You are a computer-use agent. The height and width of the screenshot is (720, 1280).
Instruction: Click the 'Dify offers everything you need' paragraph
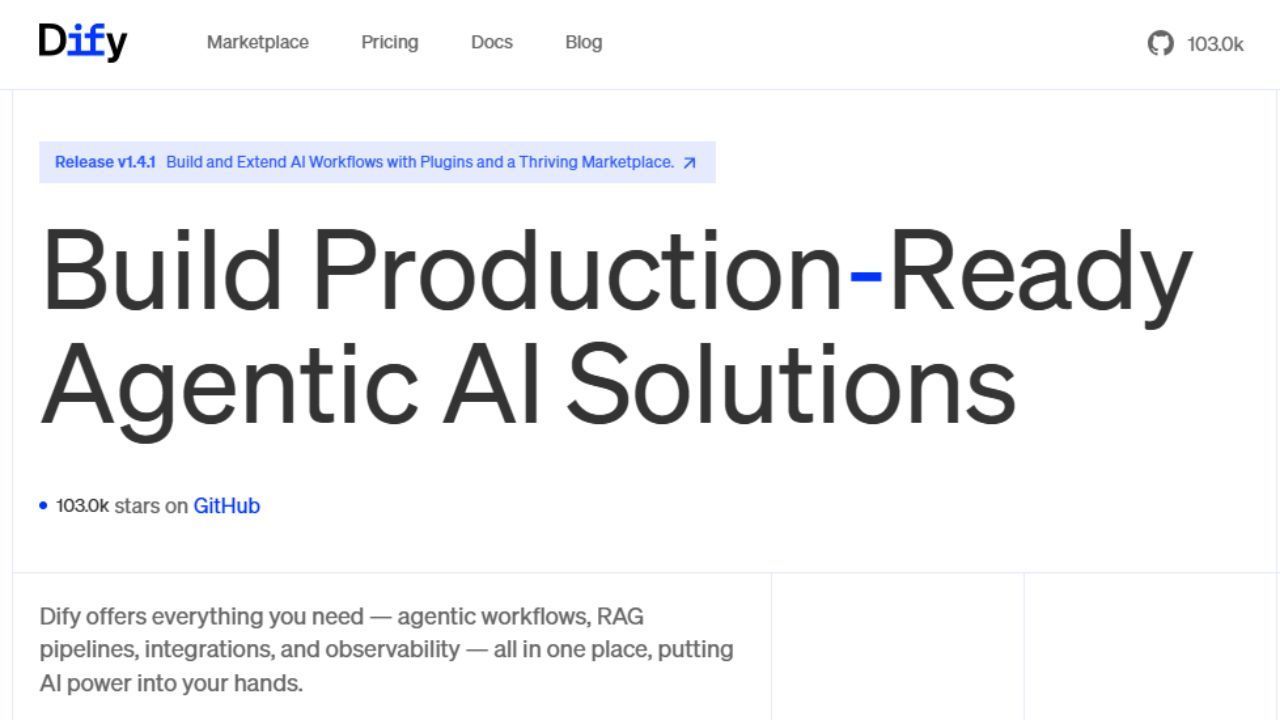(386, 650)
